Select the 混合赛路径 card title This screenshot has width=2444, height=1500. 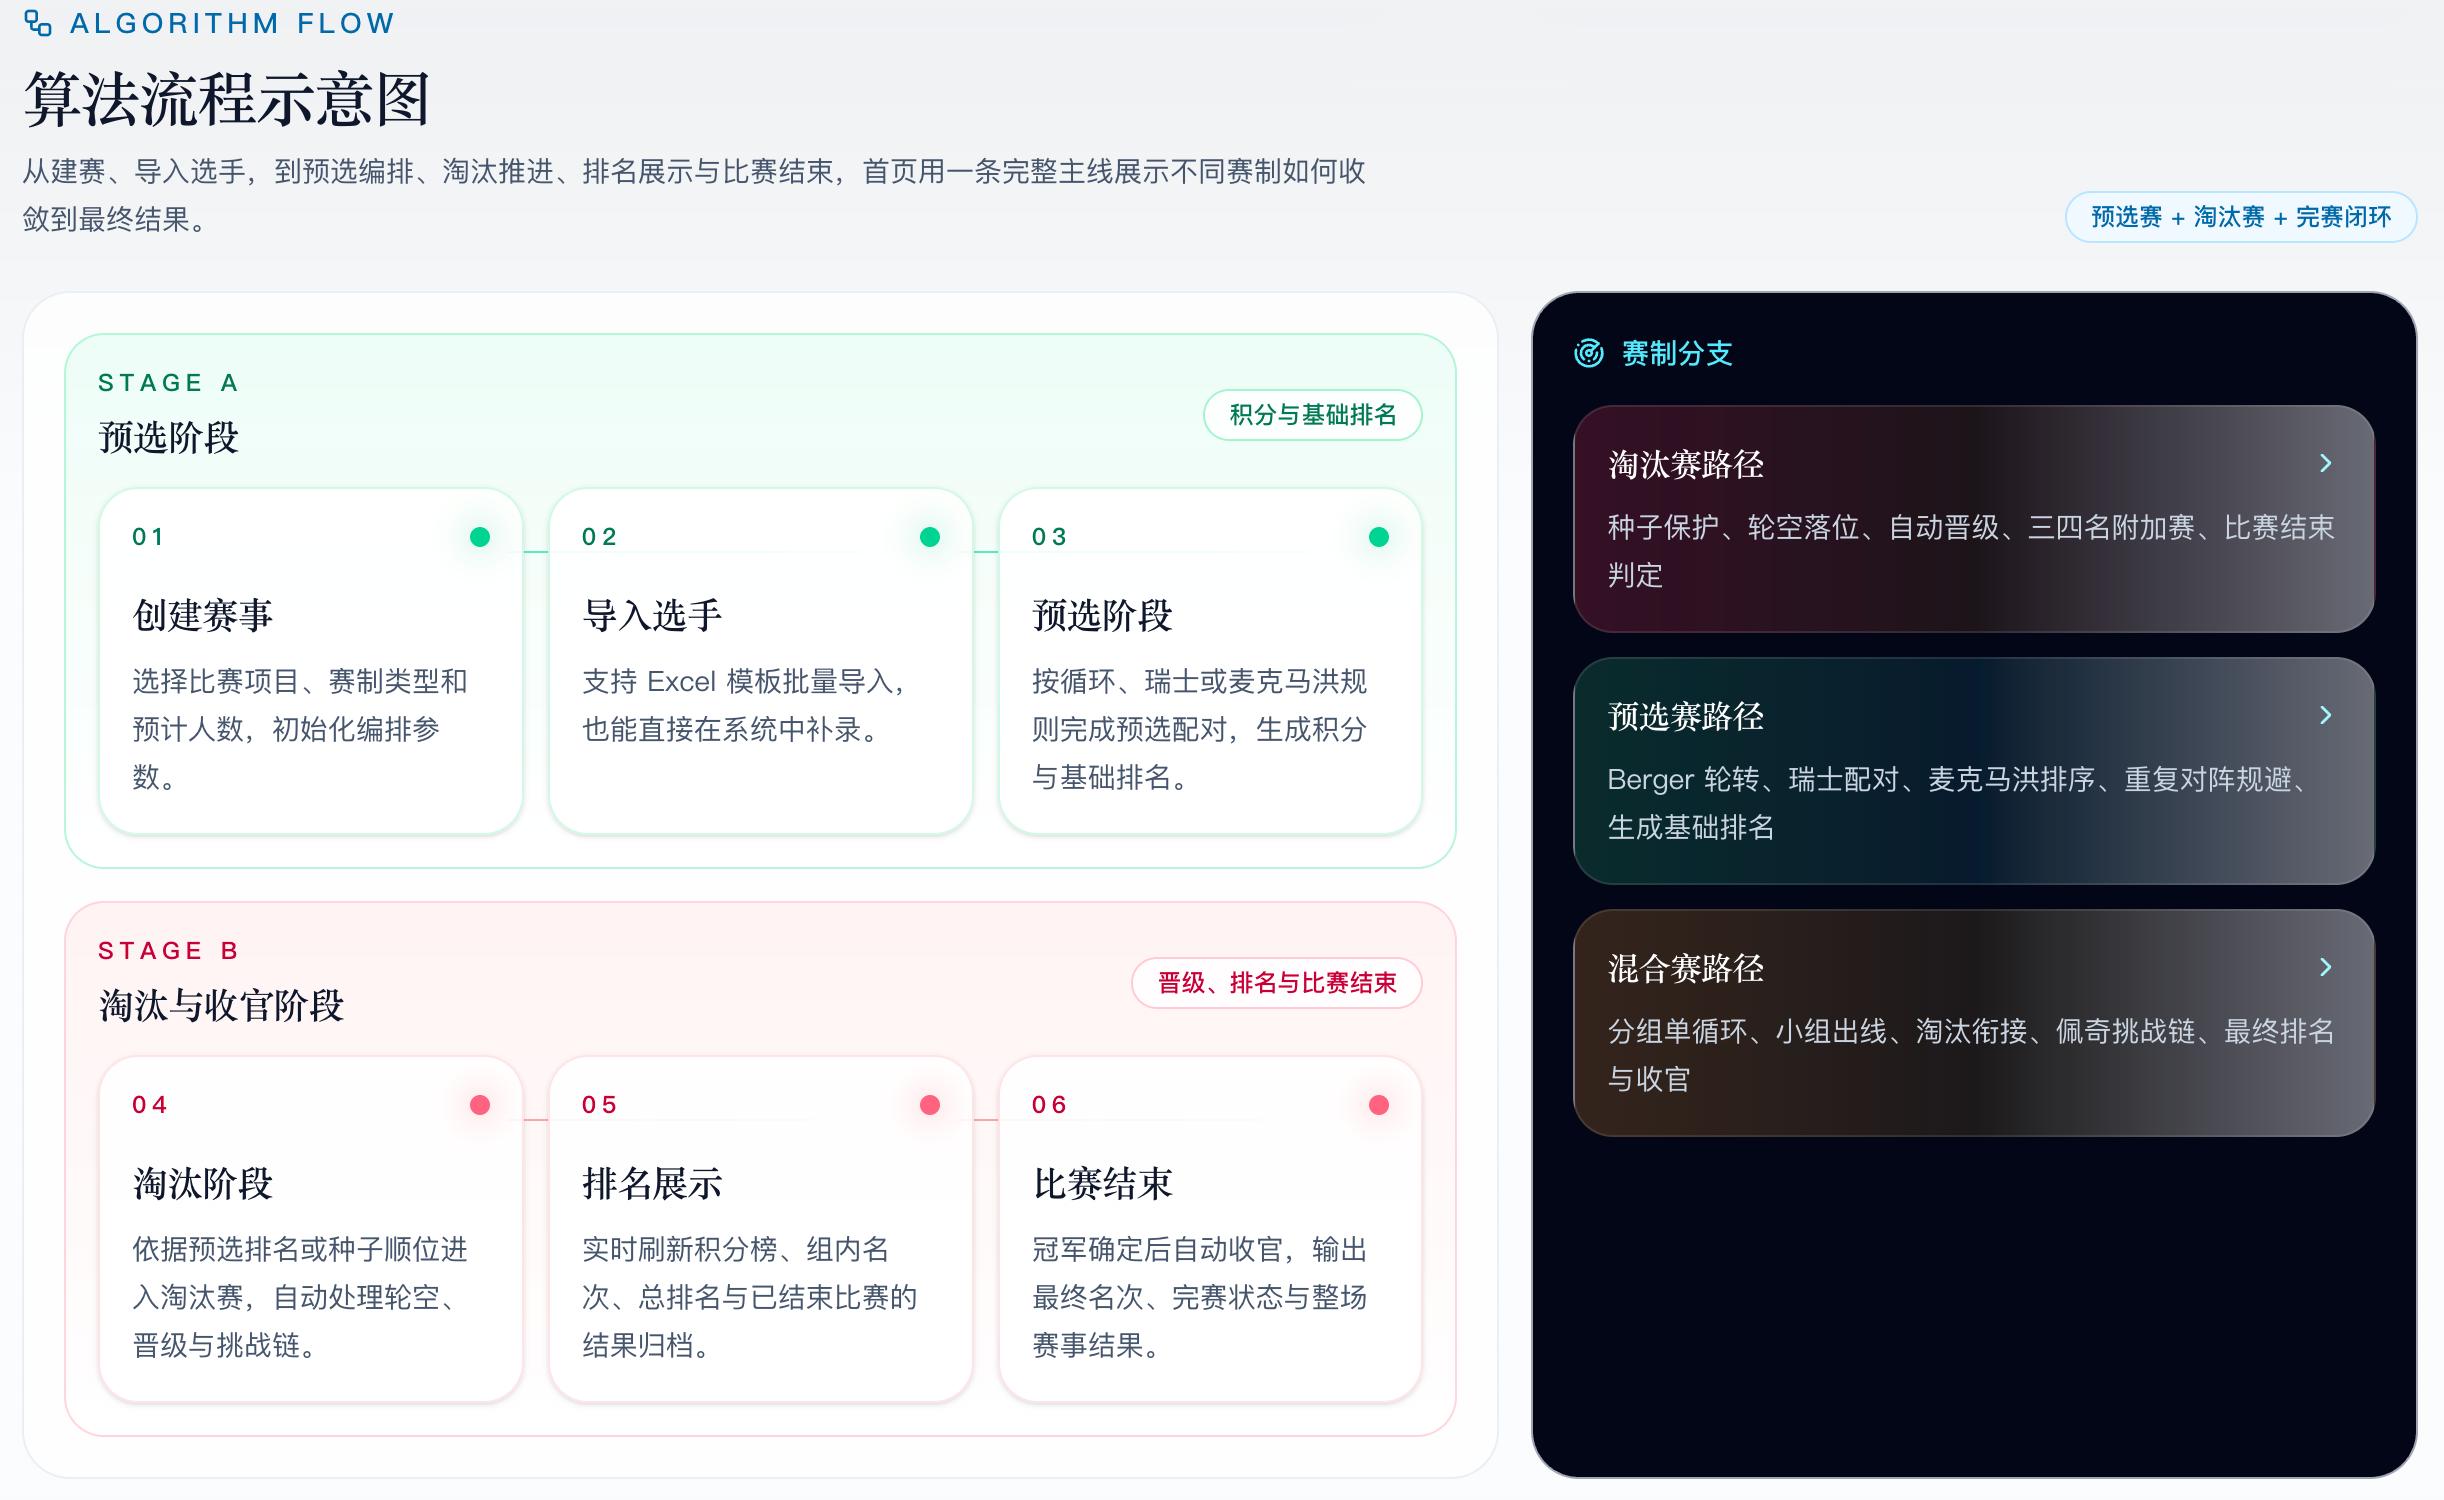tap(1686, 968)
